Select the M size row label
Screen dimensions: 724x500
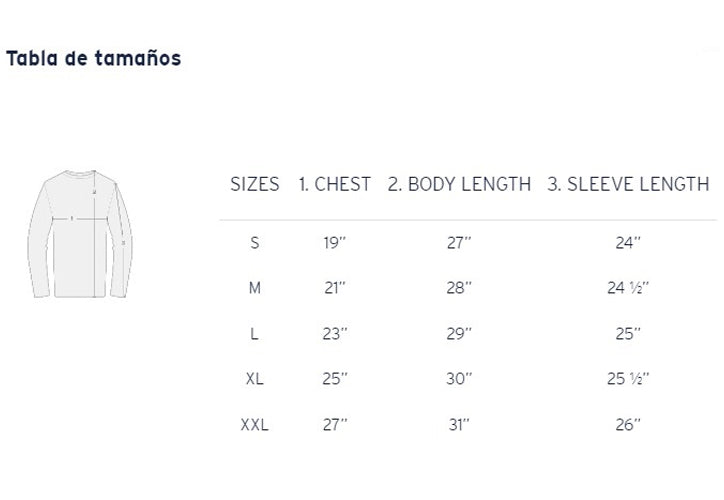(x=255, y=288)
